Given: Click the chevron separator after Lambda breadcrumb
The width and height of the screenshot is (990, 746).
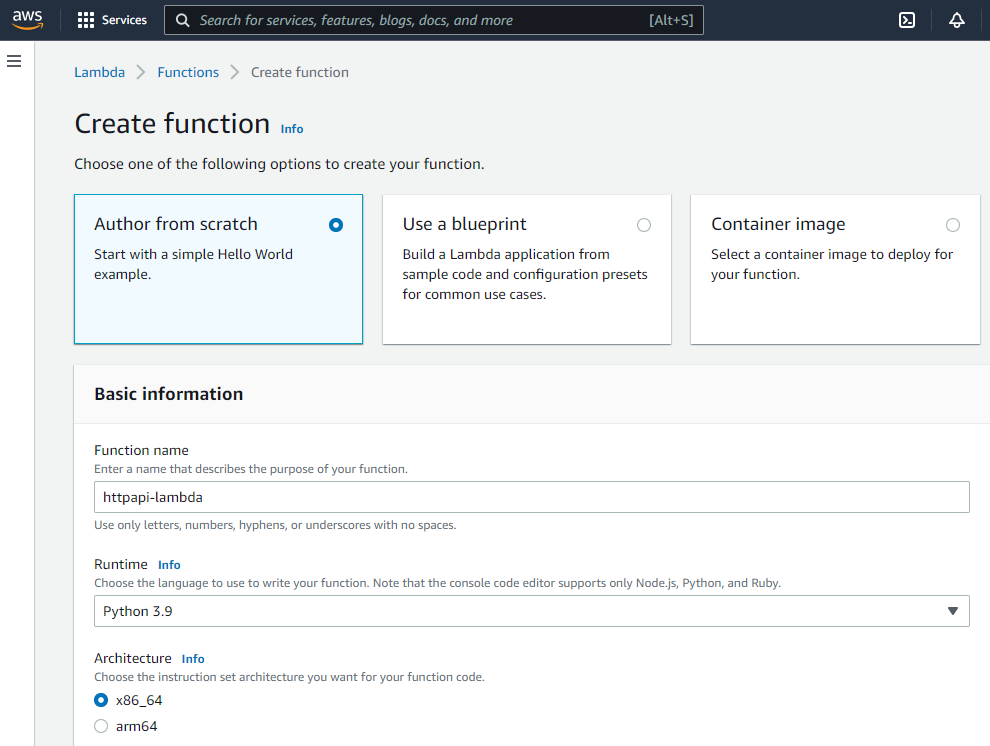Looking at the screenshot, I should point(141,72).
